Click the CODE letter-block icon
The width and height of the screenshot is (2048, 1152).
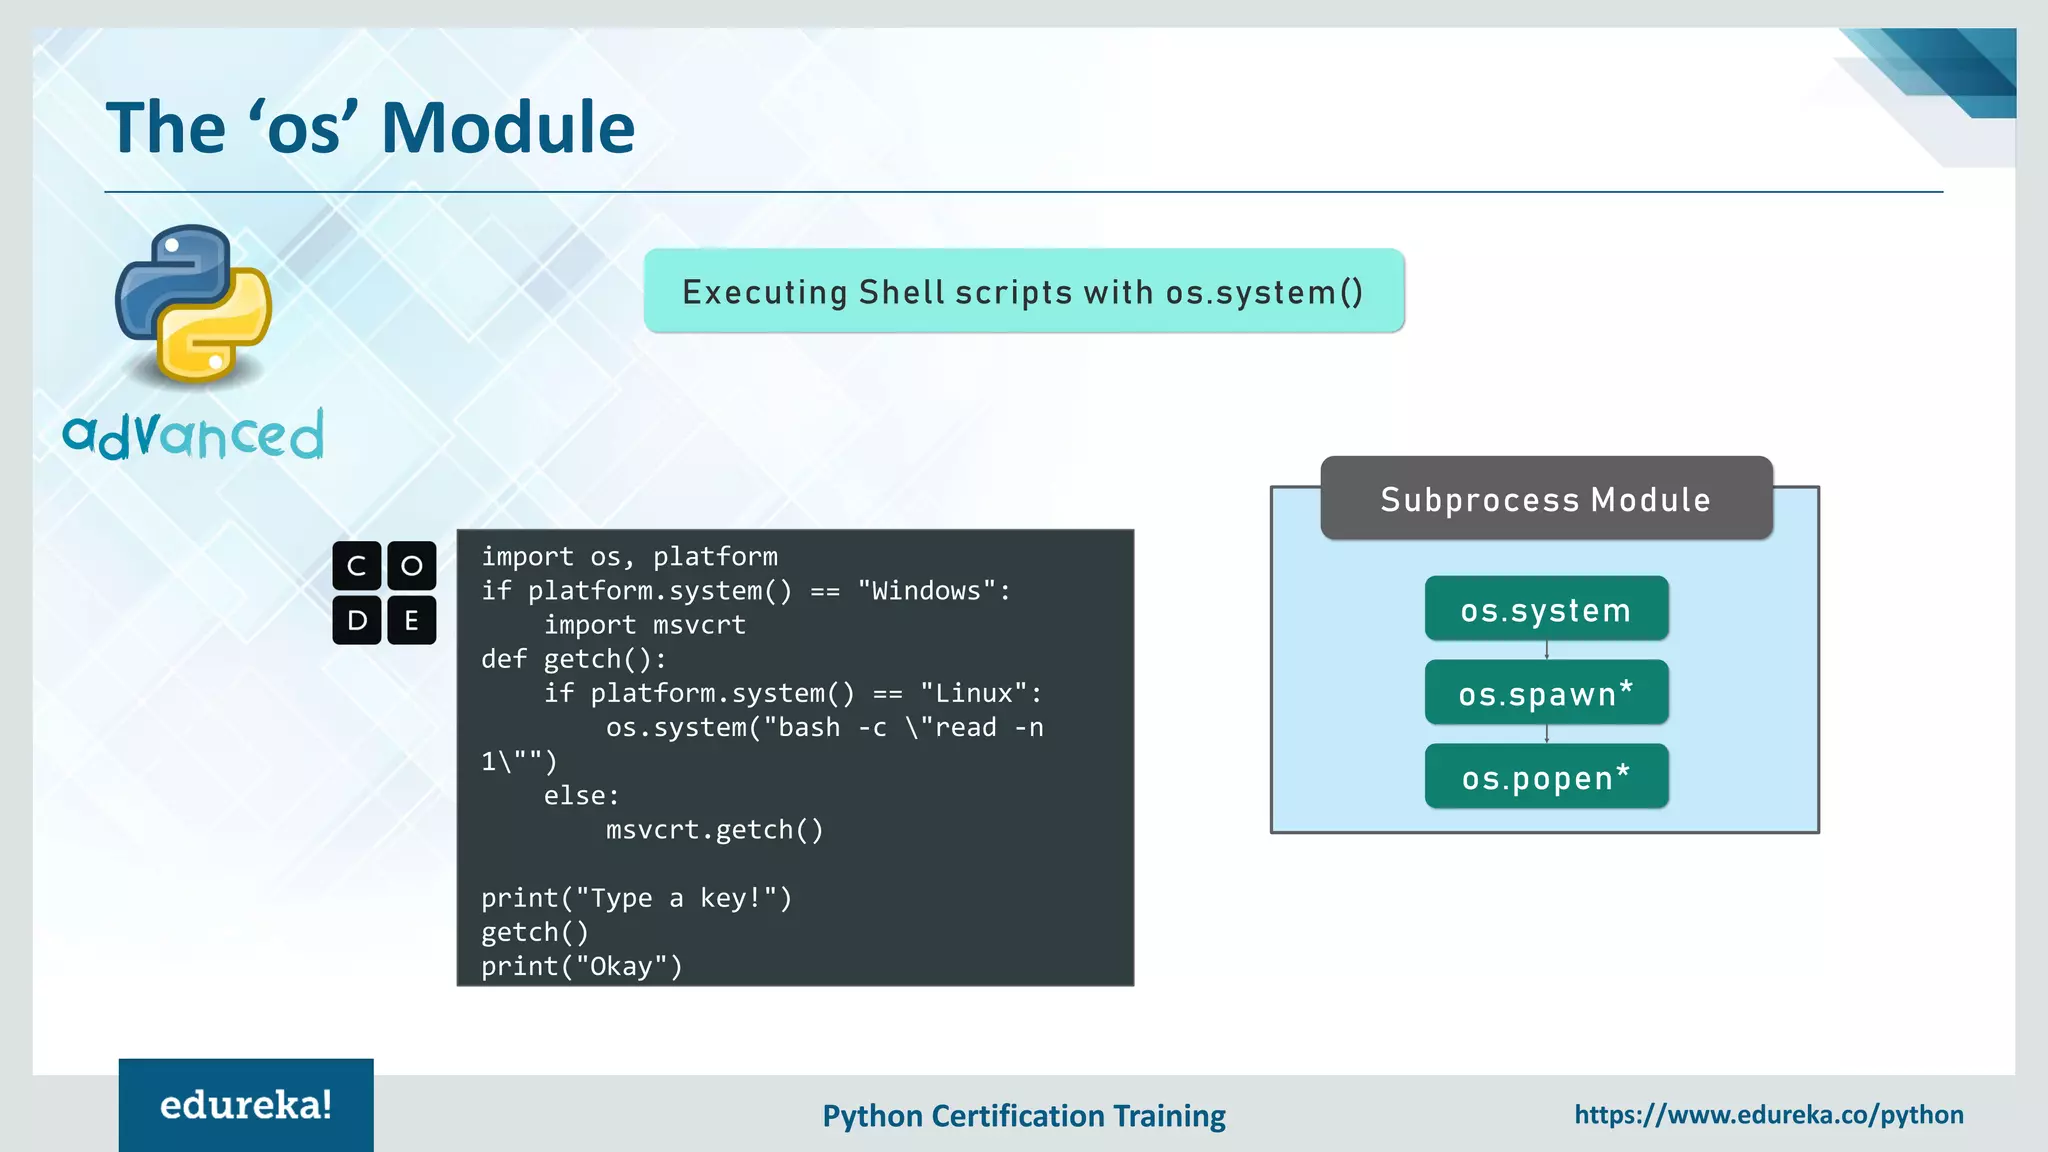pyautogui.click(x=384, y=593)
